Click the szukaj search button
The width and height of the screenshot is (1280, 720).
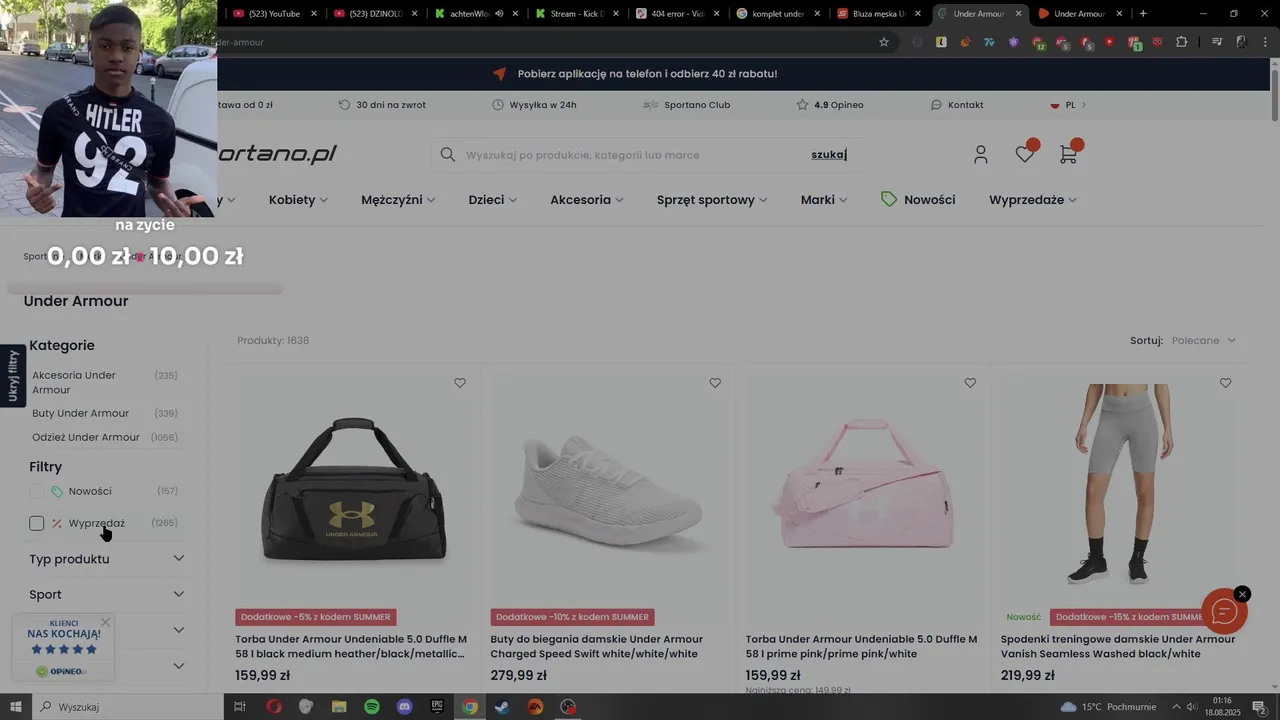pos(829,154)
